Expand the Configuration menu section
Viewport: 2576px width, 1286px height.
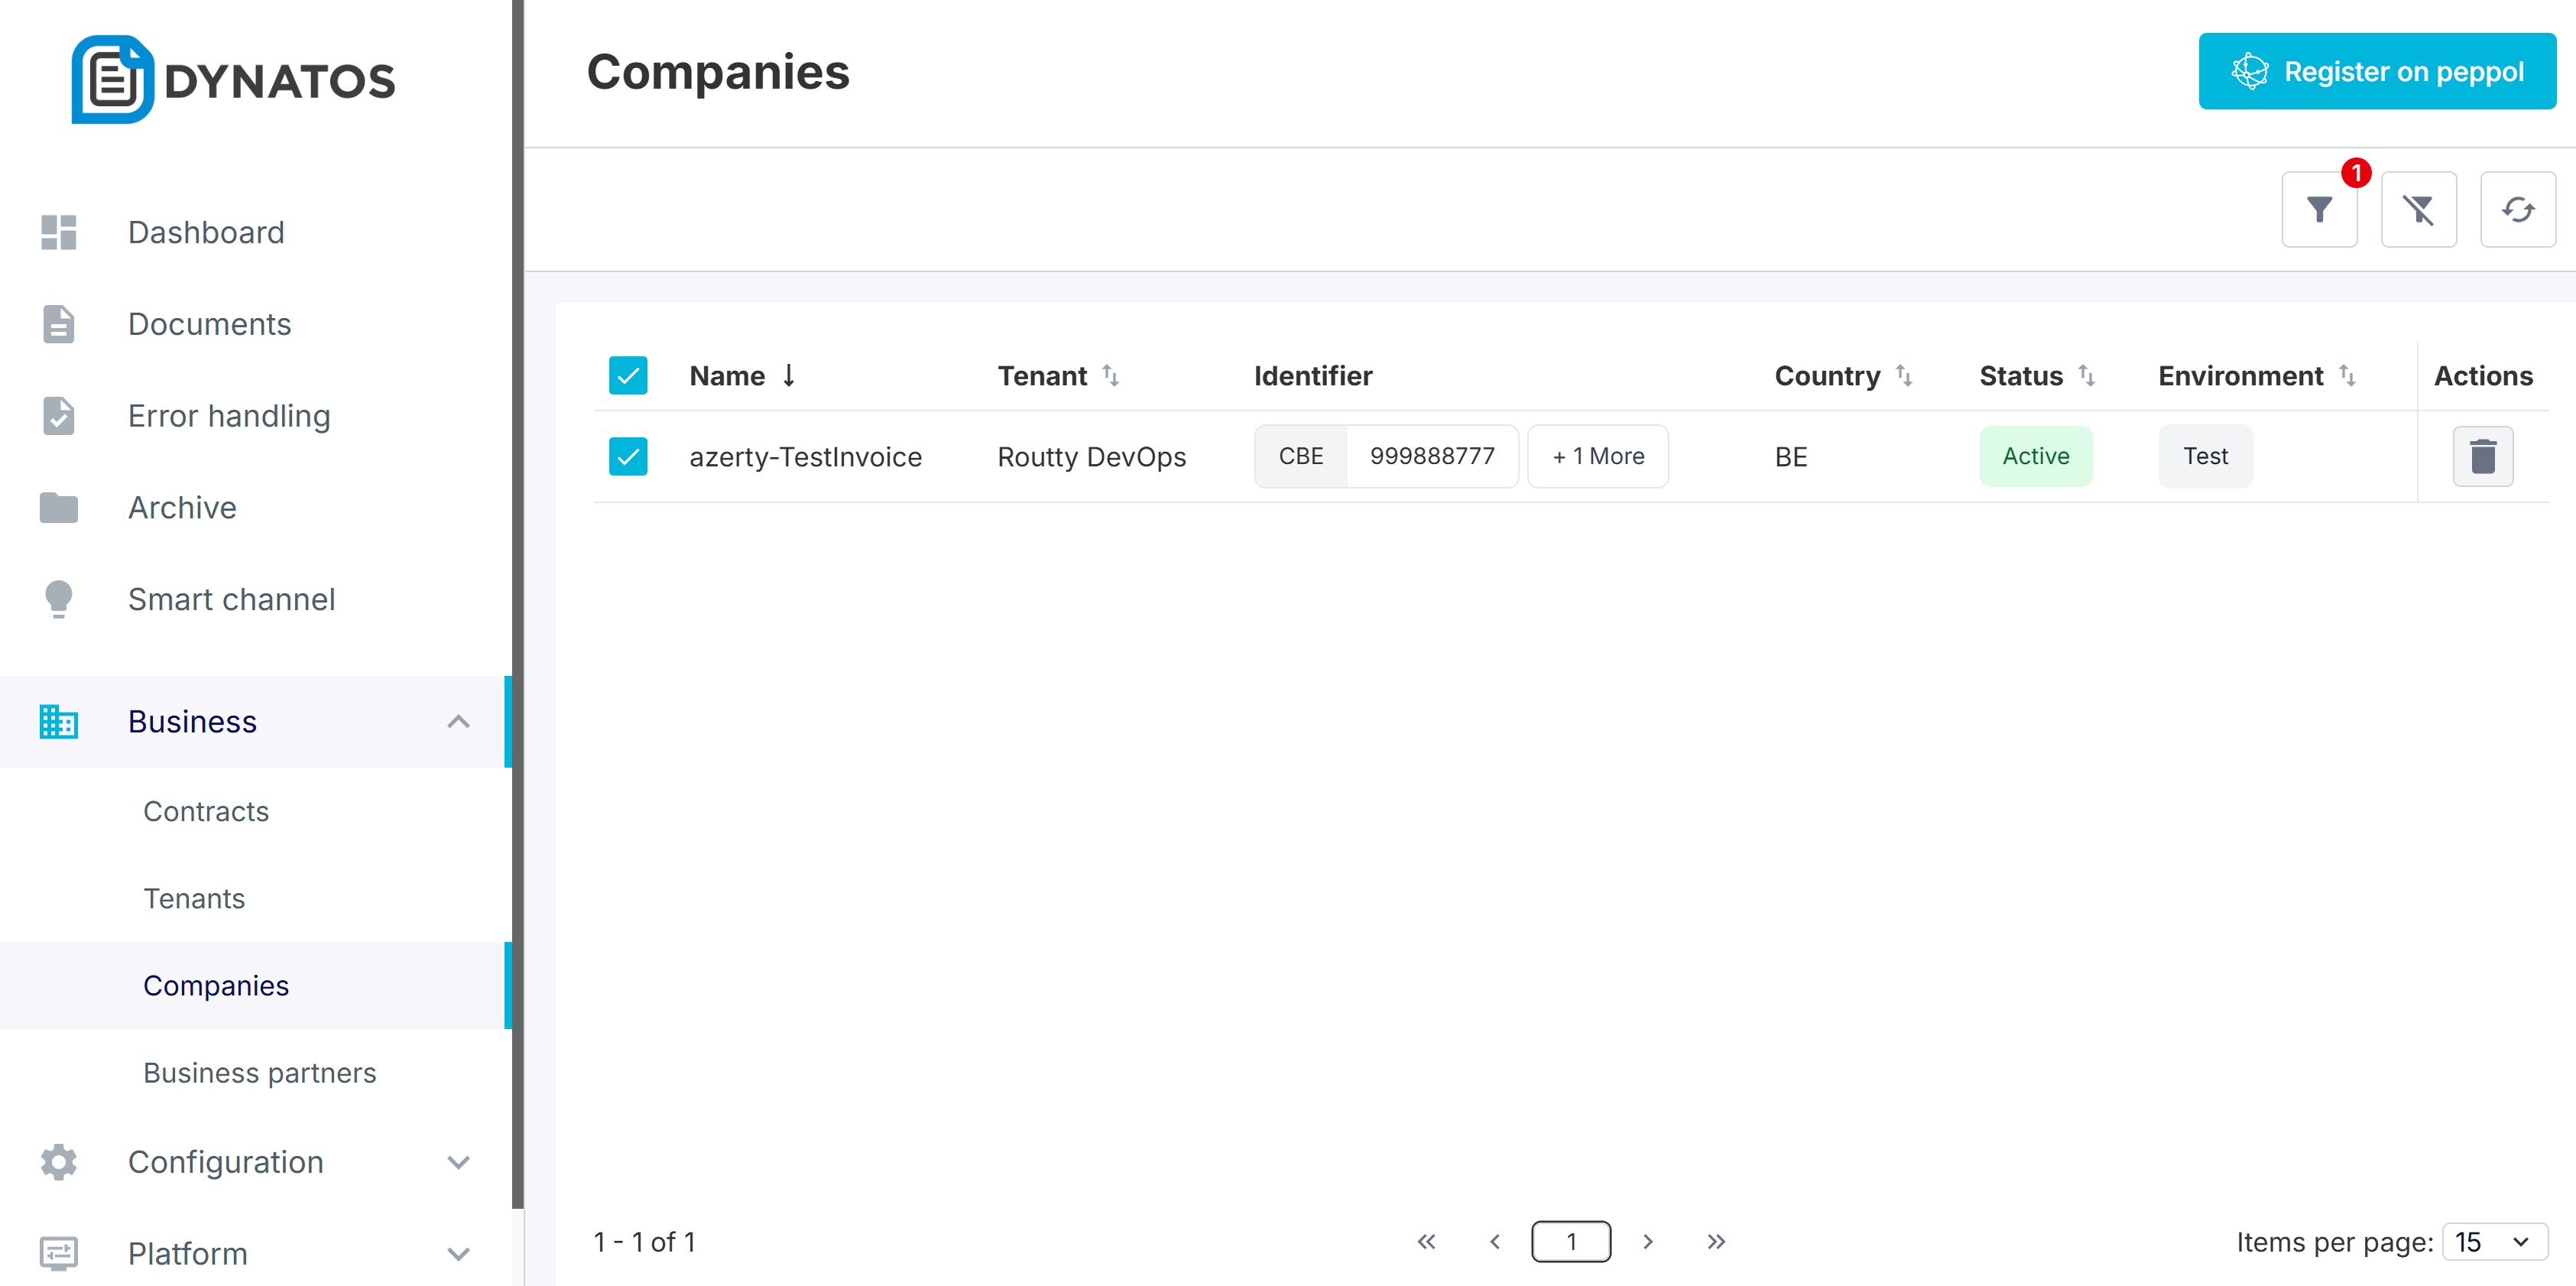458,1162
